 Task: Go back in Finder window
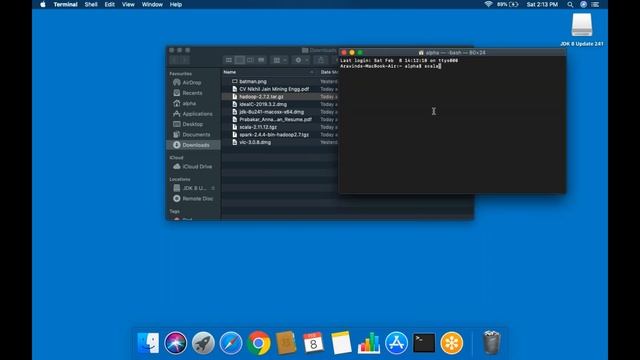point(174,60)
